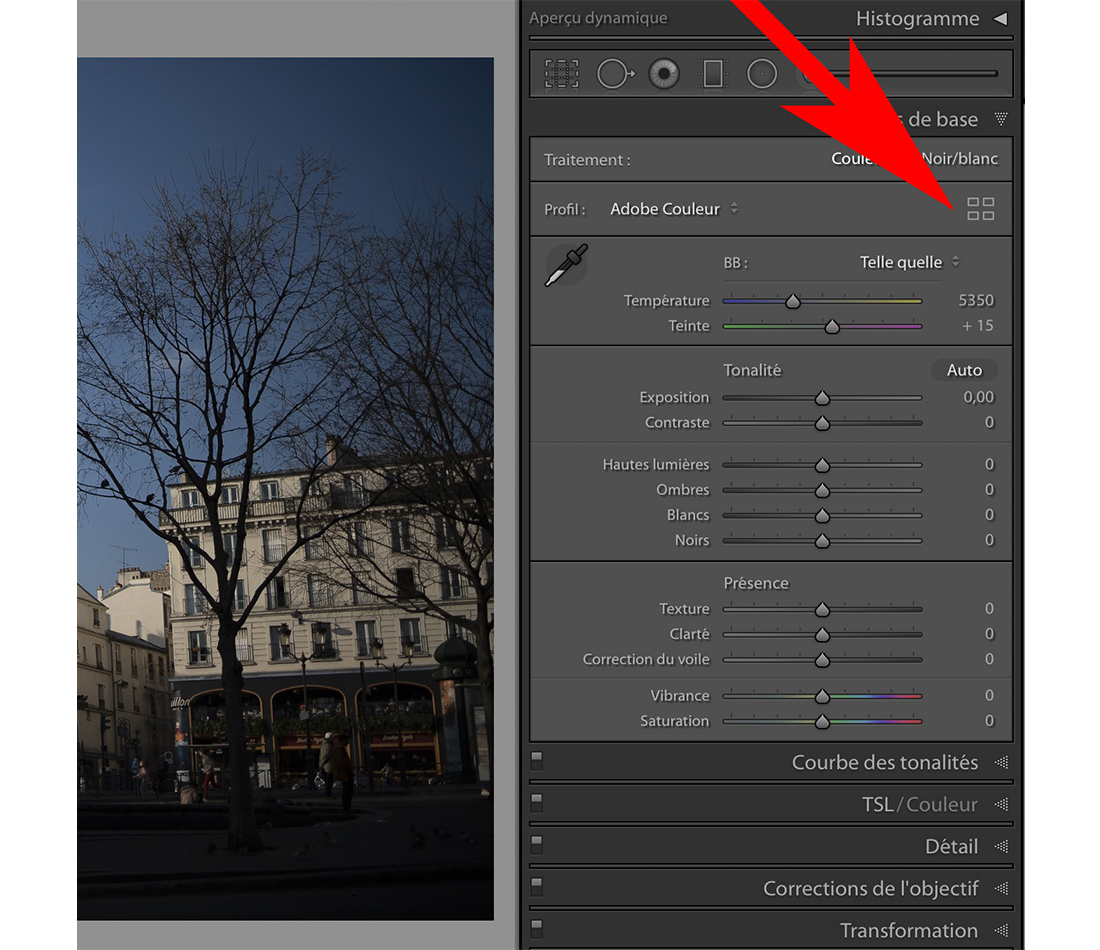The width and height of the screenshot is (1100, 950).
Task: Expand the Transformation panel
Action: 1000,930
